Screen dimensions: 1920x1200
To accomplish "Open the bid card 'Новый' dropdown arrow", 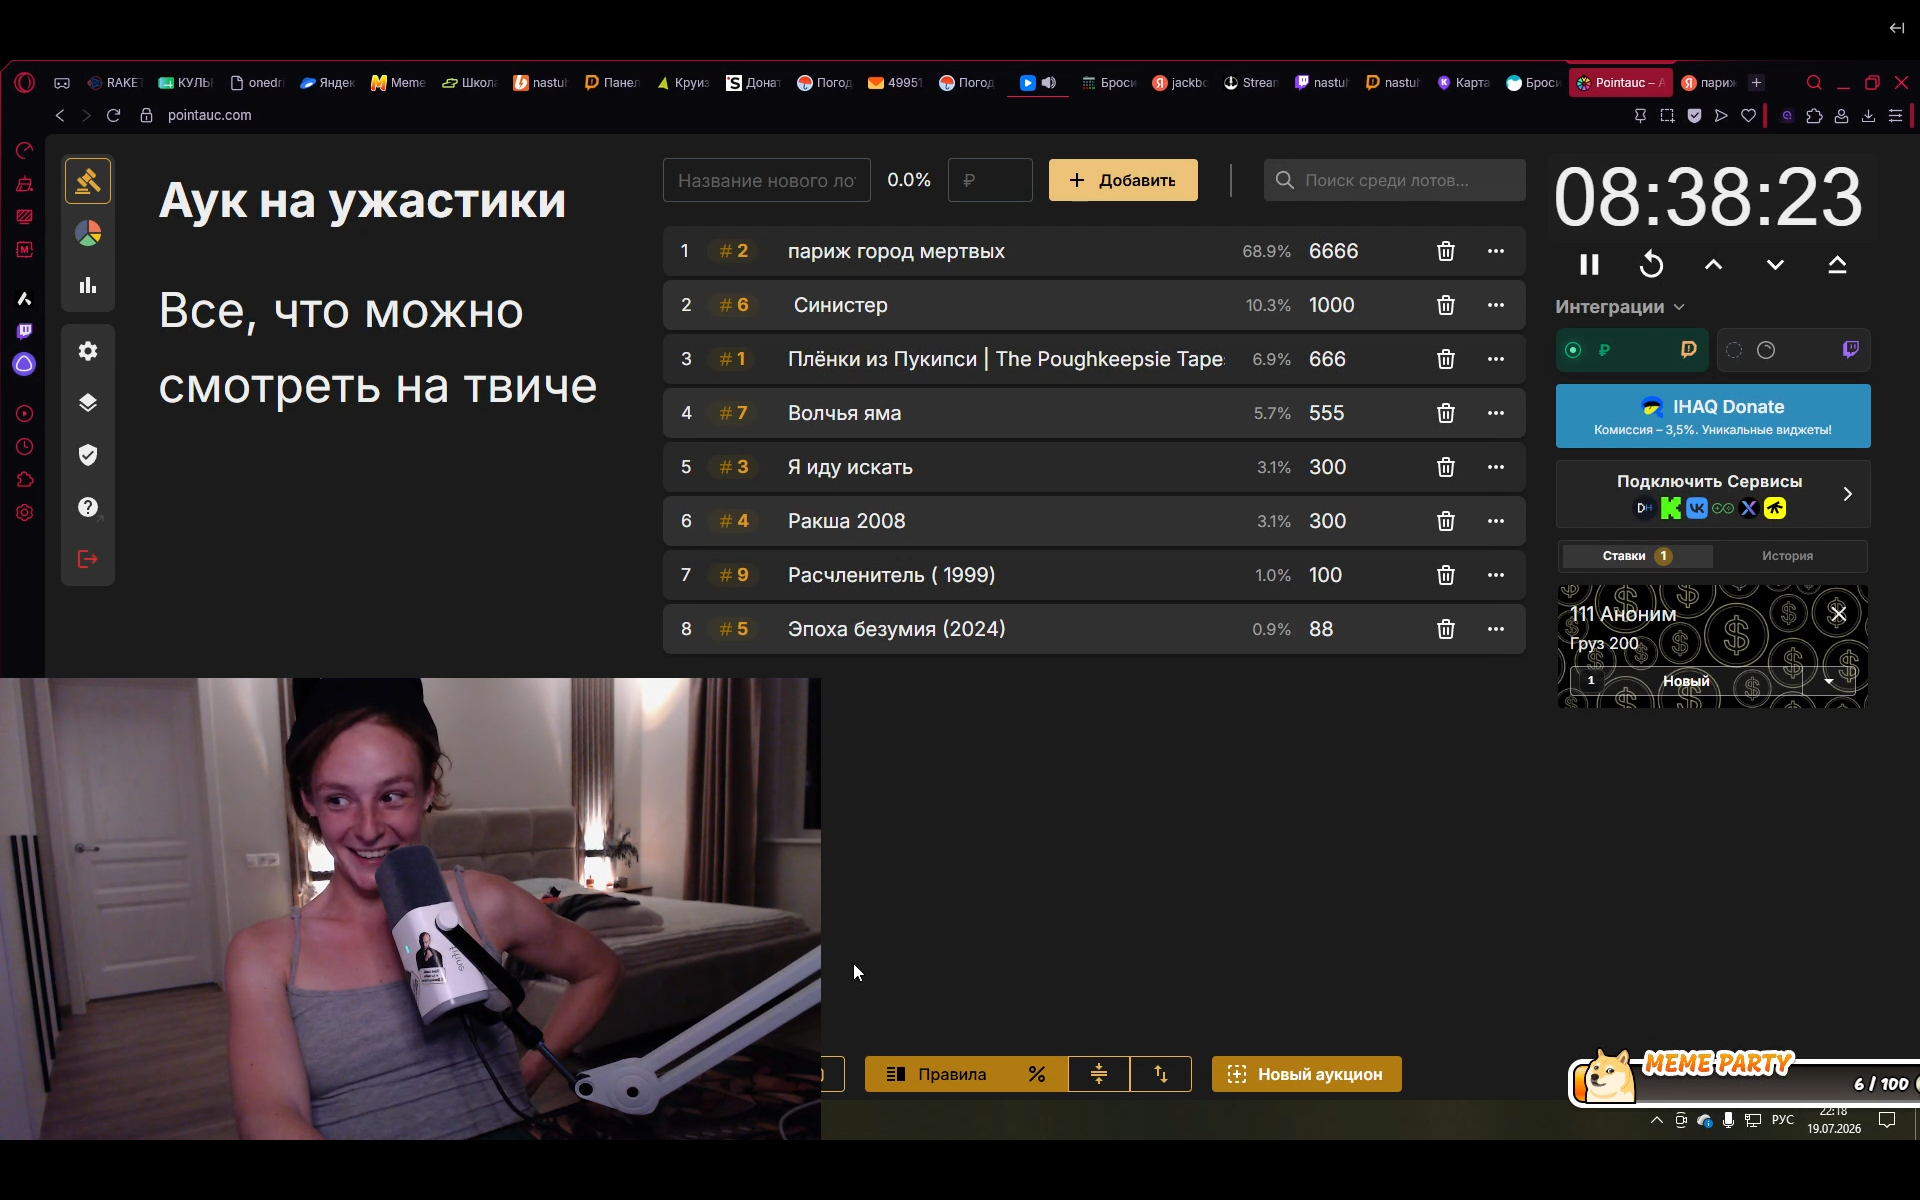I will [x=1829, y=681].
